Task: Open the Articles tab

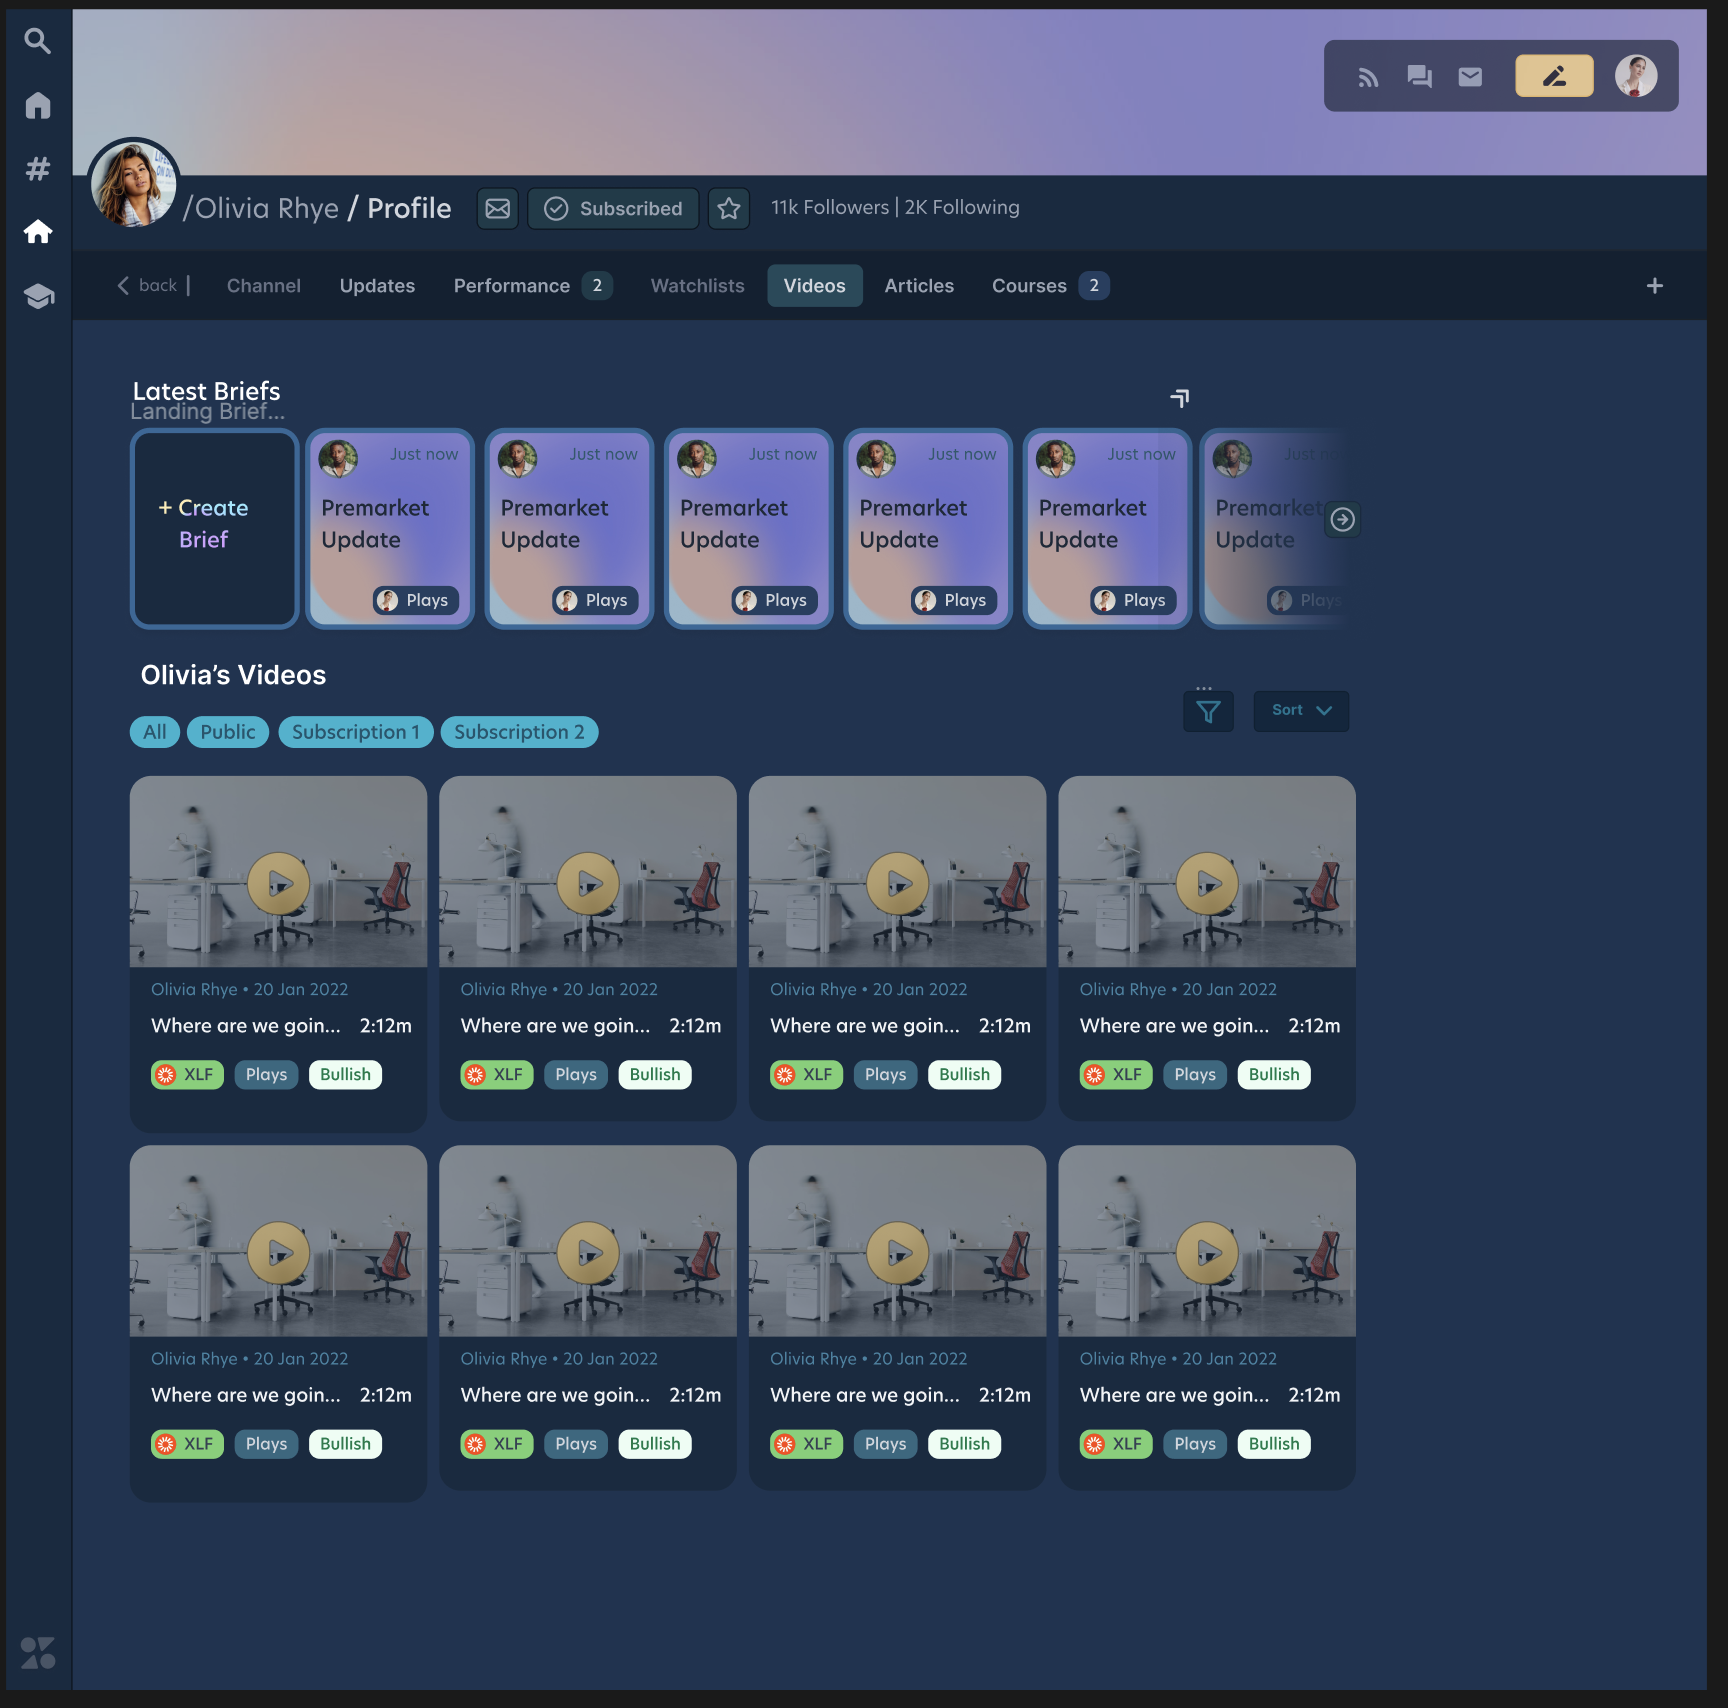Action: [x=919, y=286]
